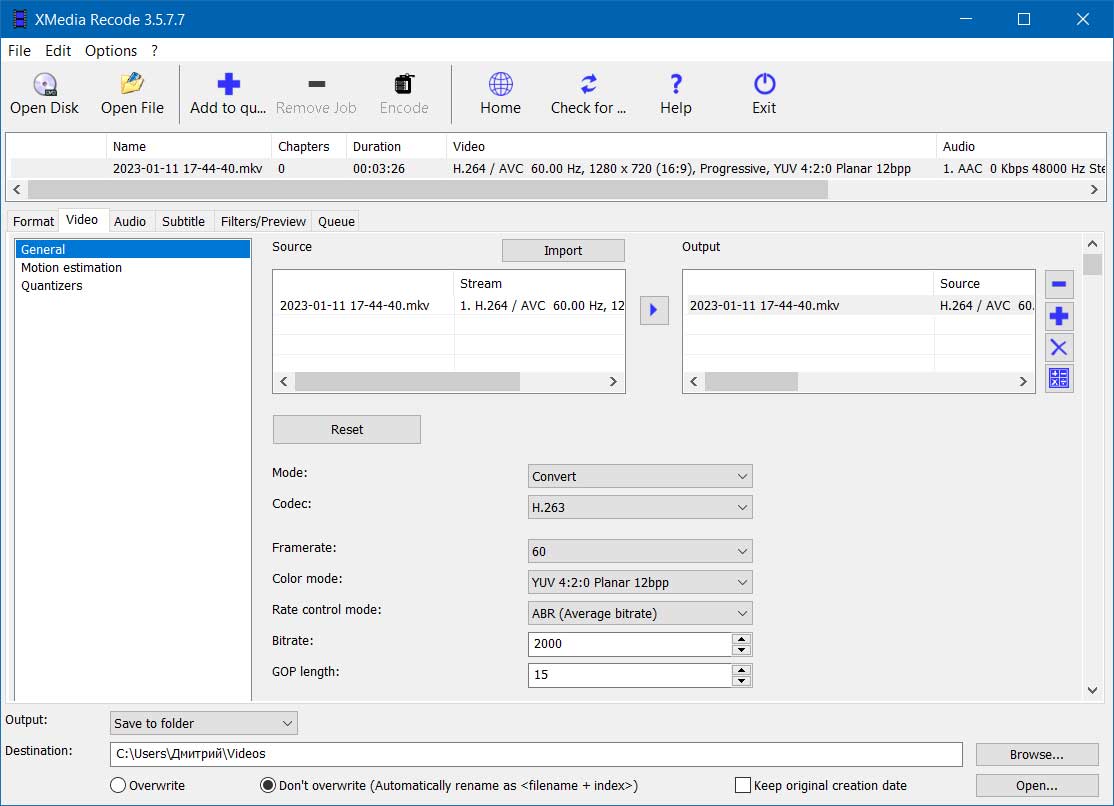
Task: Select output stream row in Output list
Action: pos(859,306)
